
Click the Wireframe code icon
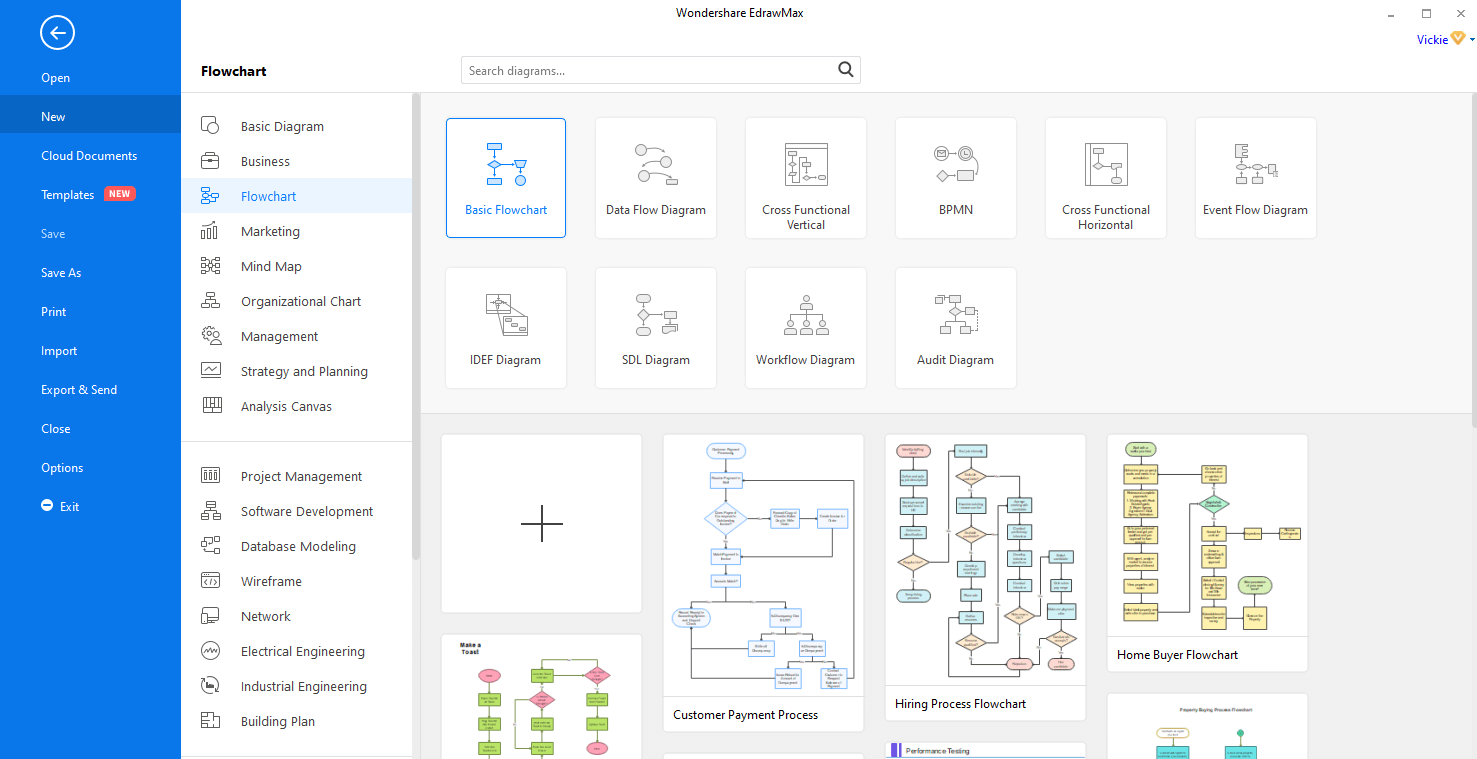(x=210, y=581)
